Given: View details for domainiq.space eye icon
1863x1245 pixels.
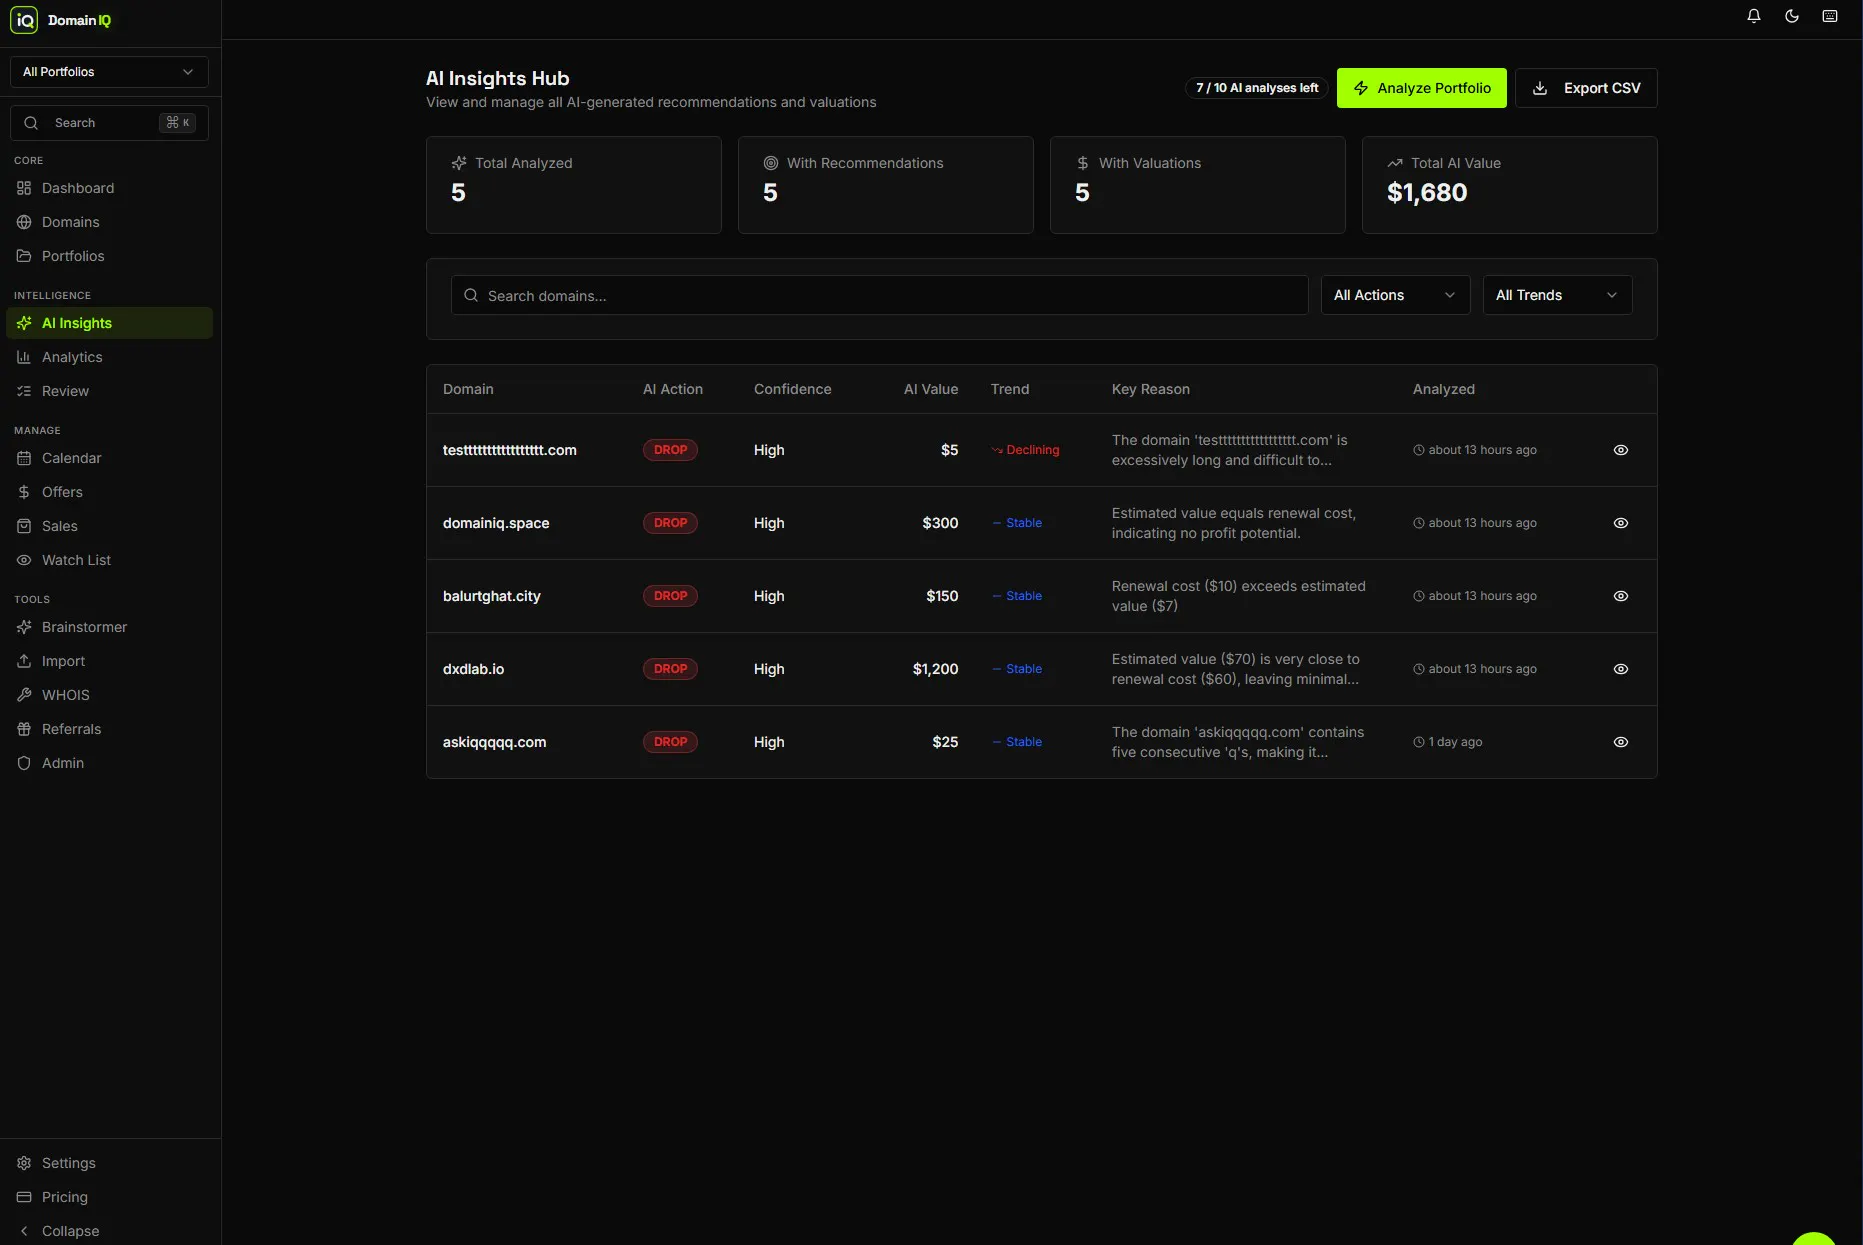Looking at the screenshot, I should click(x=1621, y=523).
